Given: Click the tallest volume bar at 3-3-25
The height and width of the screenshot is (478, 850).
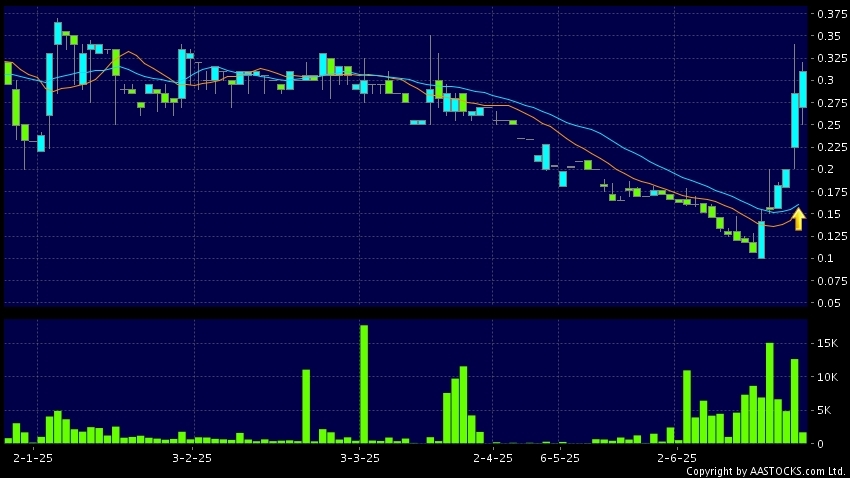Looking at the screenshot, I should point(364,384).
